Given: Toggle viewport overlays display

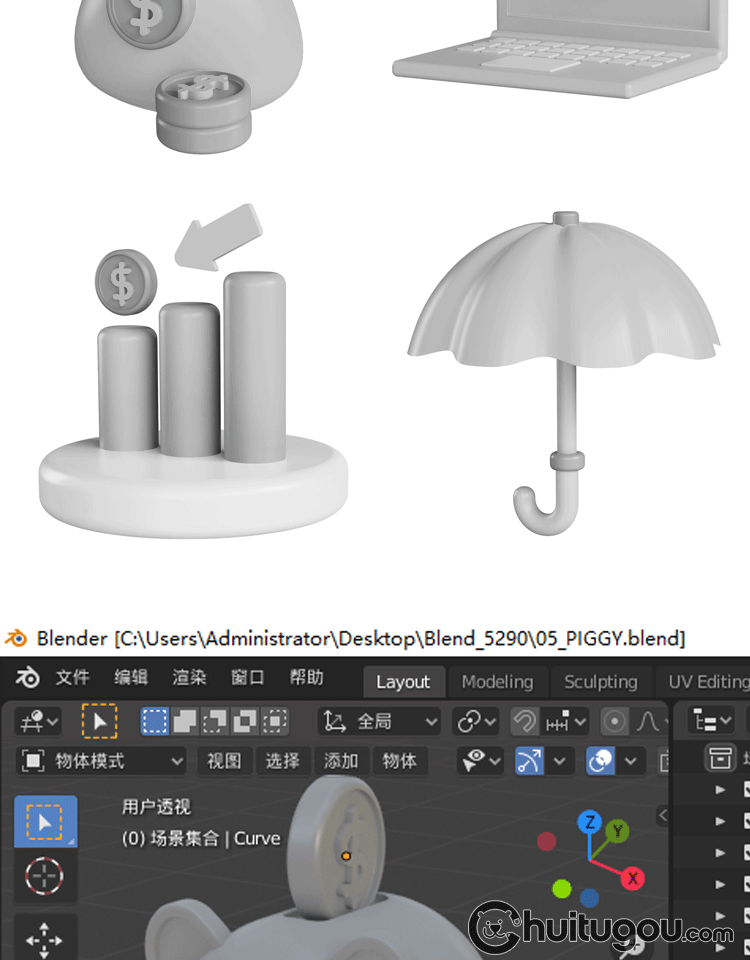Looking at the screenshot, I should point(601,761).
